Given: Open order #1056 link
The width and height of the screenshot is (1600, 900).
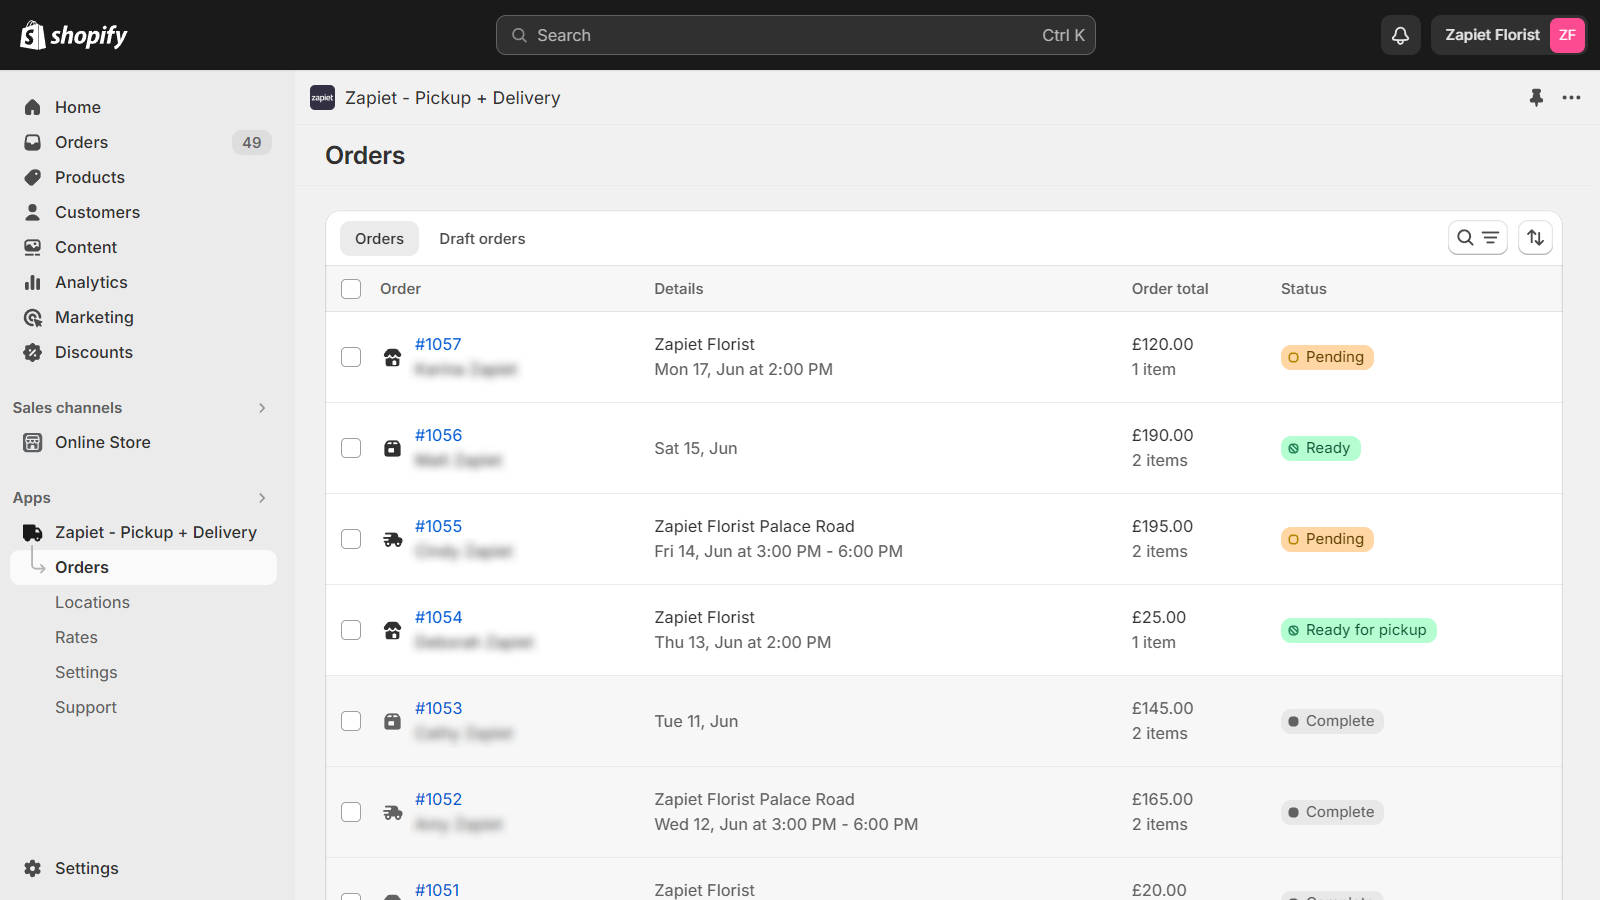Looking at the screenshot, I should [x=438, y=435].
